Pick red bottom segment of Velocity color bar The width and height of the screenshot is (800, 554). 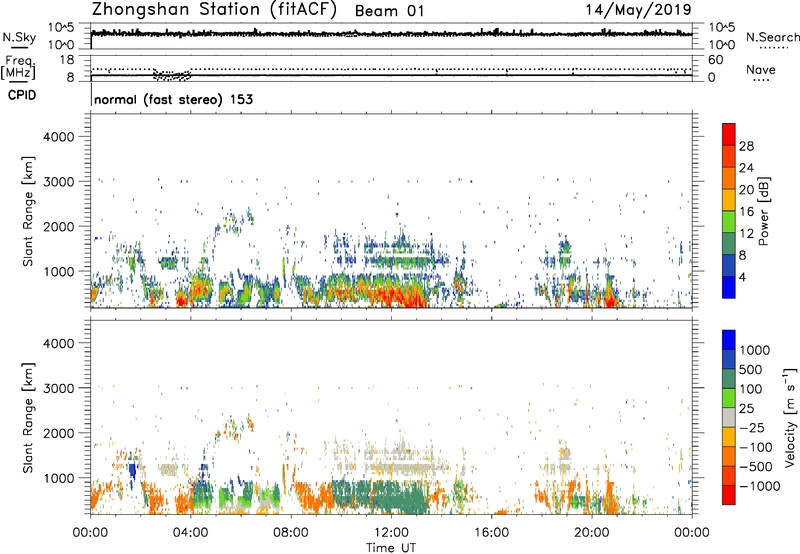click(729, 495)
